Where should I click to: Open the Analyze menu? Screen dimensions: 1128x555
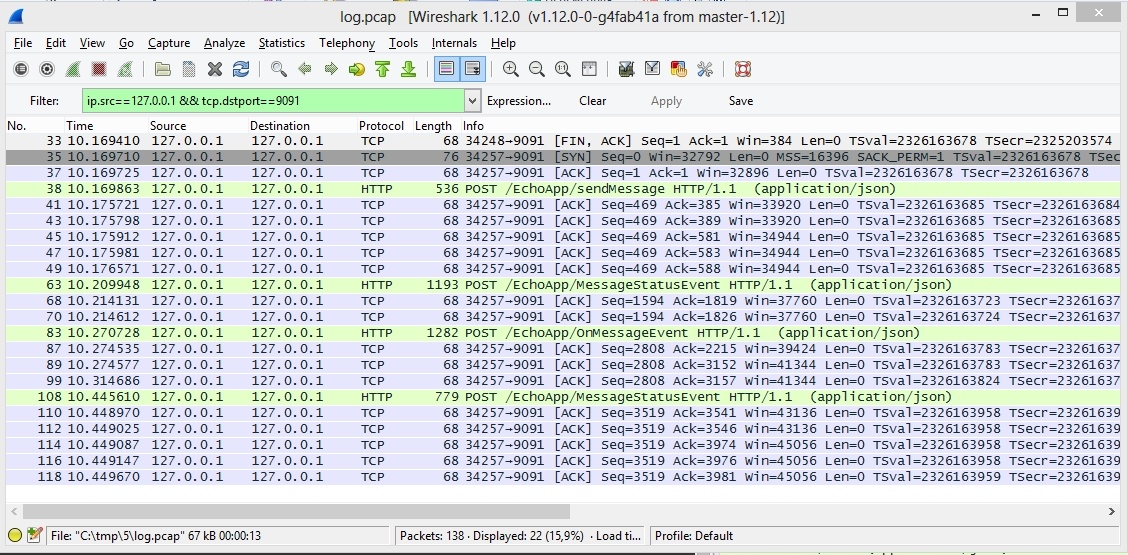(224, 43)
